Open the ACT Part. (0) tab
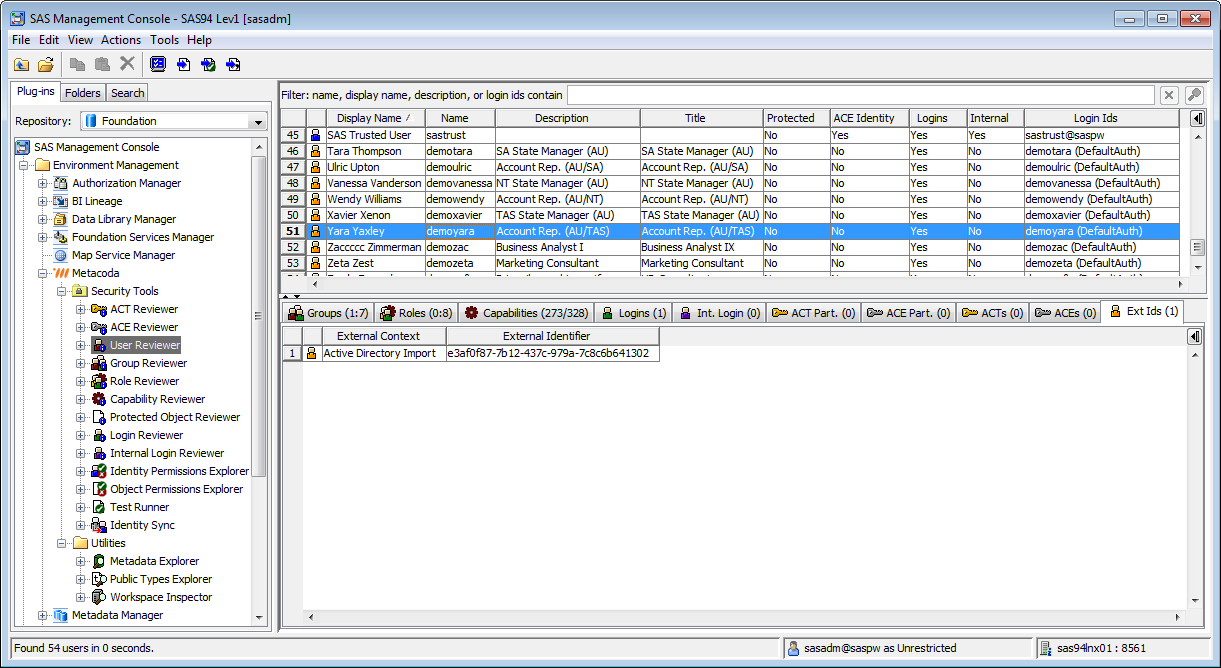 [812, 313]
